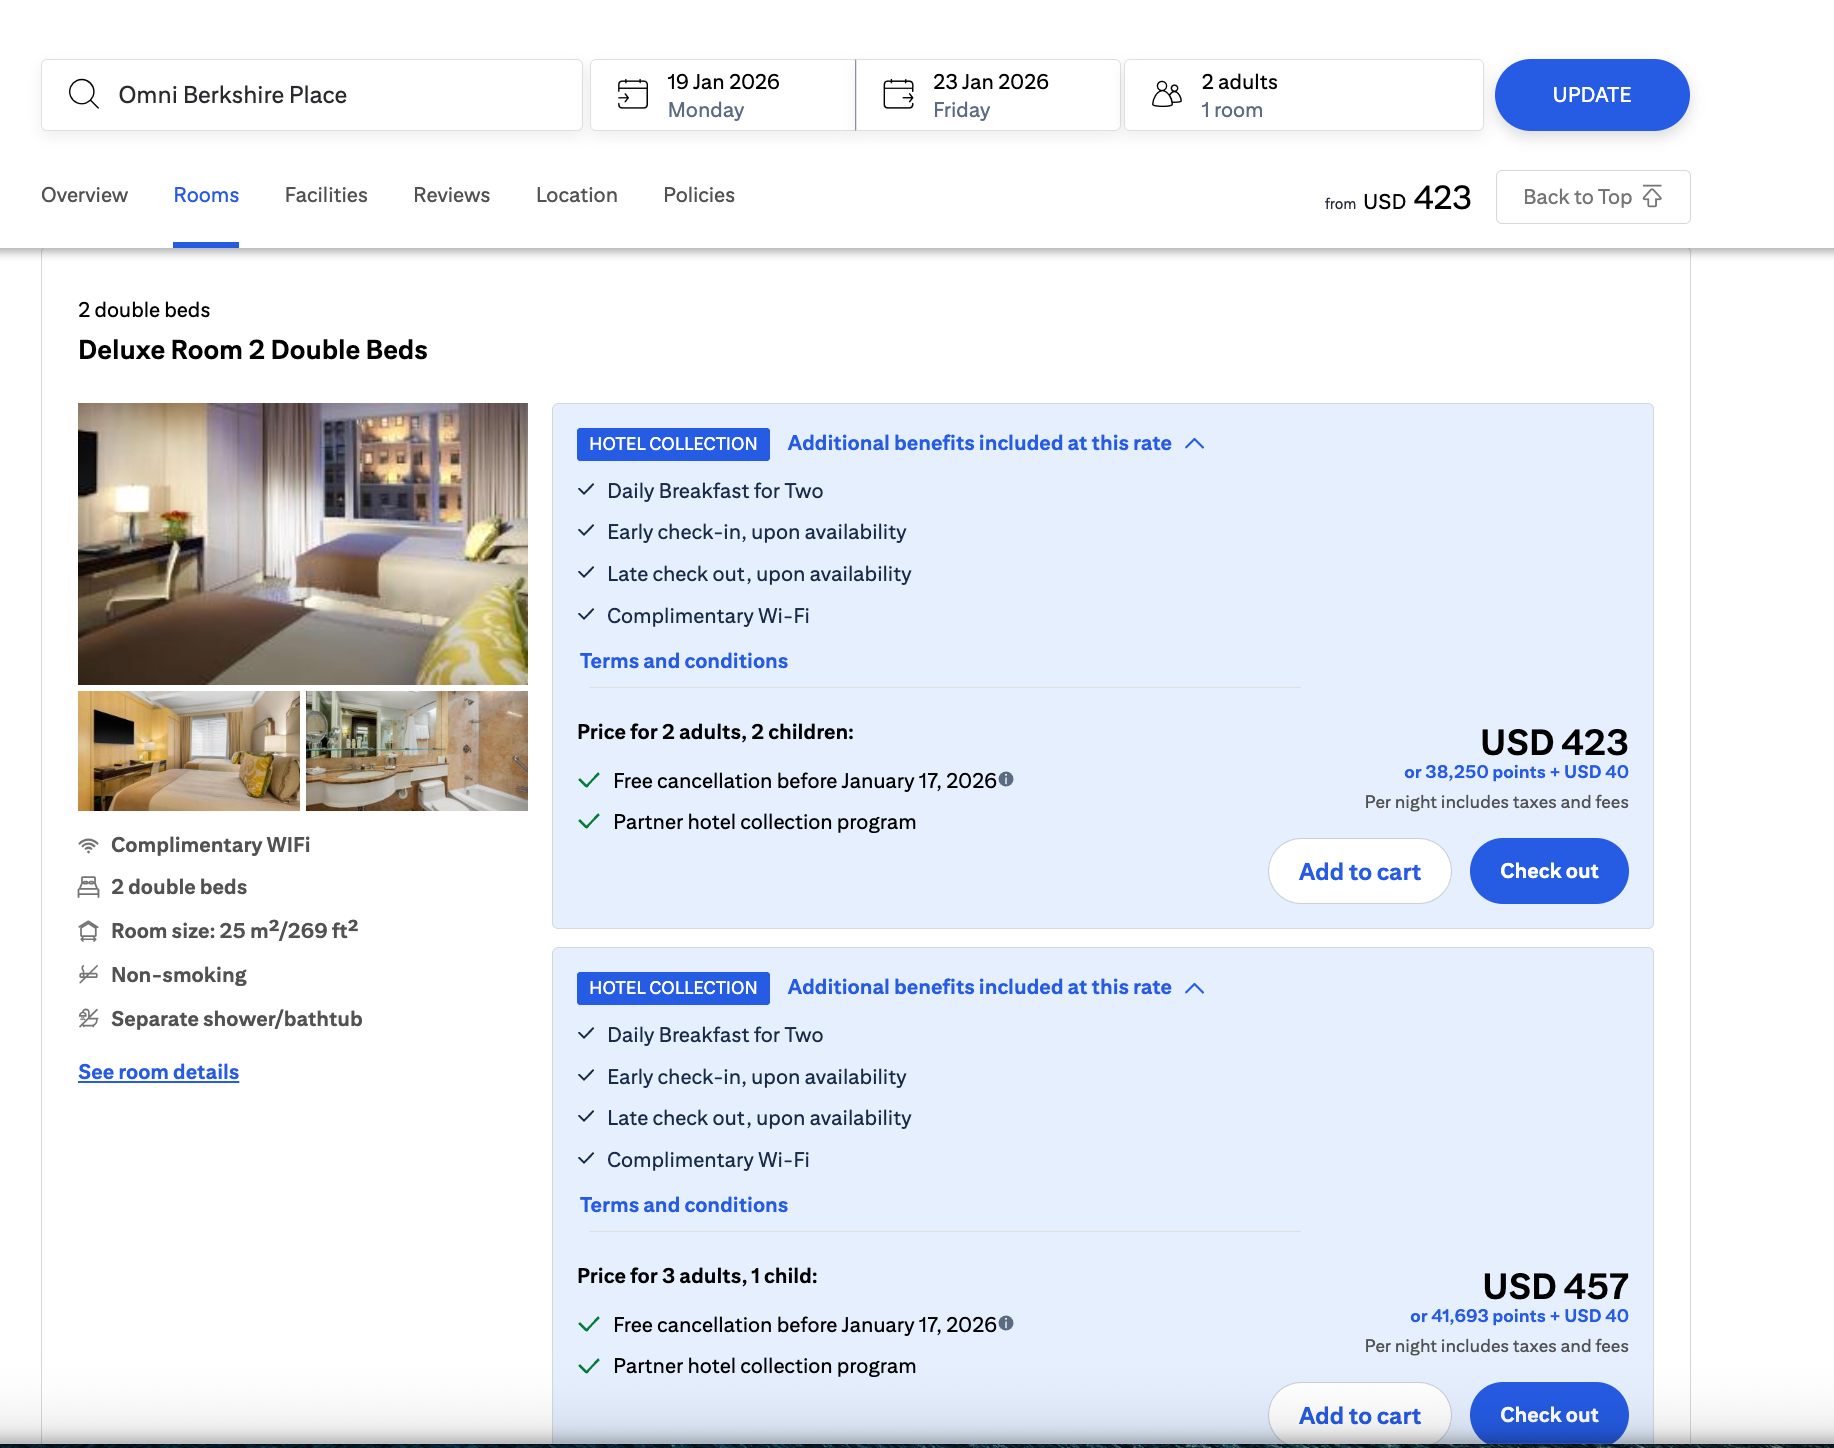The image size is (1834, 1448).
Task: Click the guests people icon
Action: coord(1167,94)
